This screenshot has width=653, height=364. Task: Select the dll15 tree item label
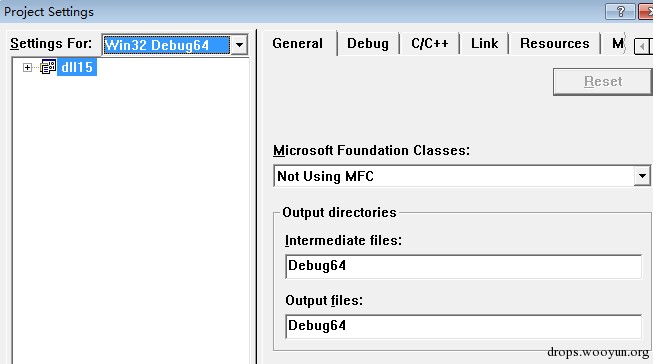(77, 67)
